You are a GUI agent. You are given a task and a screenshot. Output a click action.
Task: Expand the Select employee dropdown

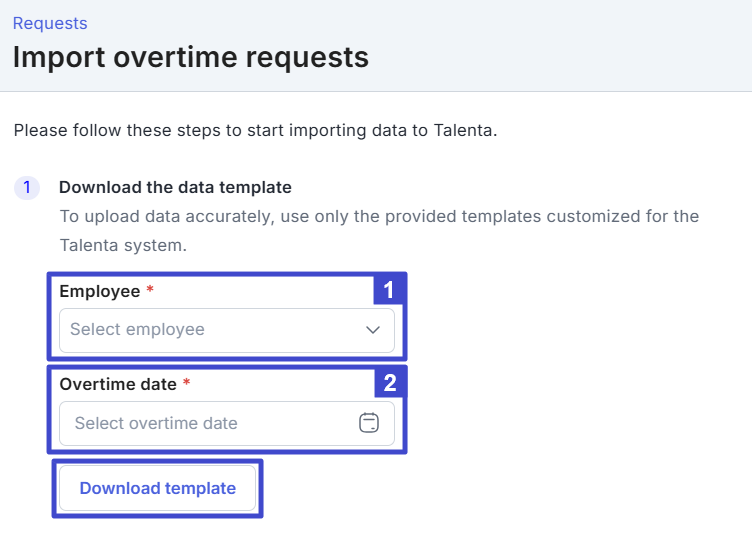tap(226, 330)
